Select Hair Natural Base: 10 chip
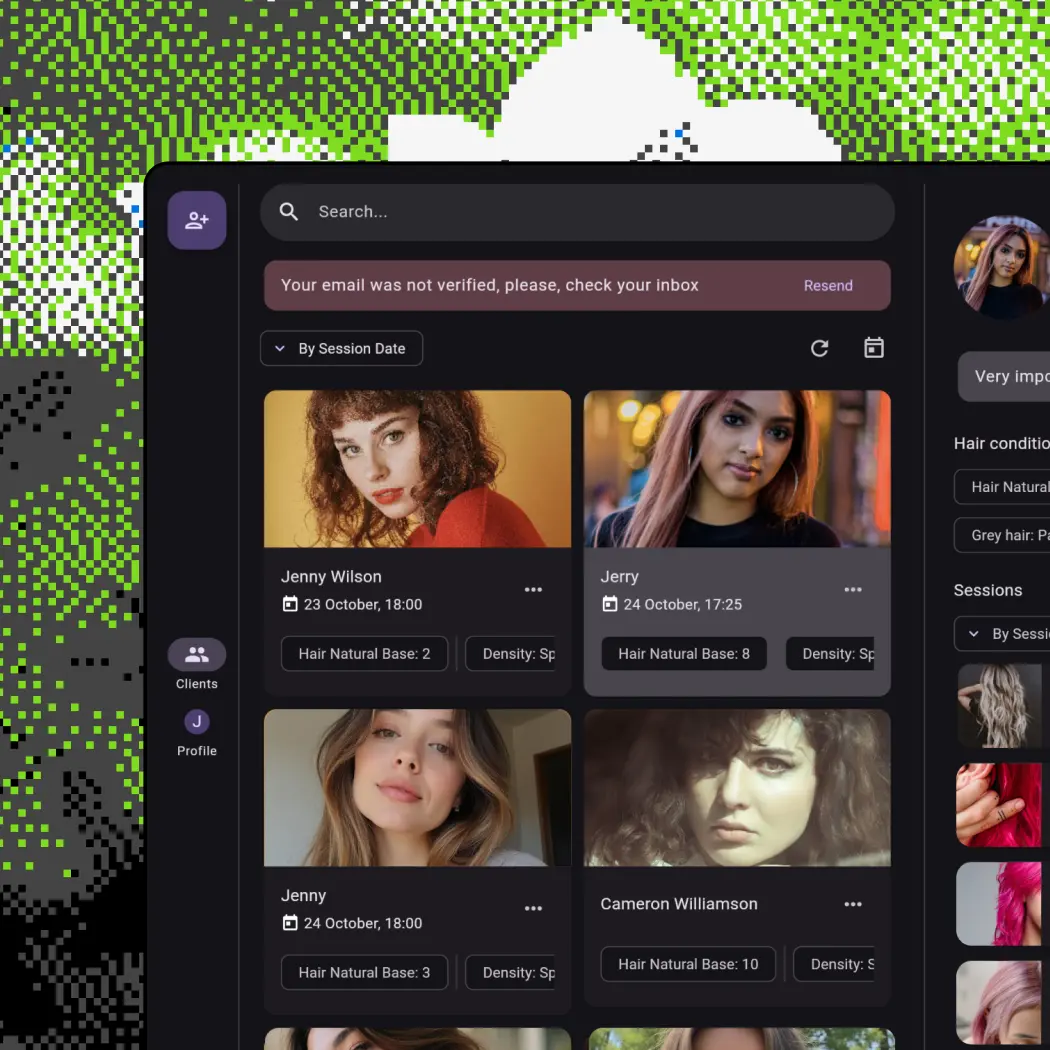The height and width of the screenshot is (1050, 1050). click(x=688, y=965)
